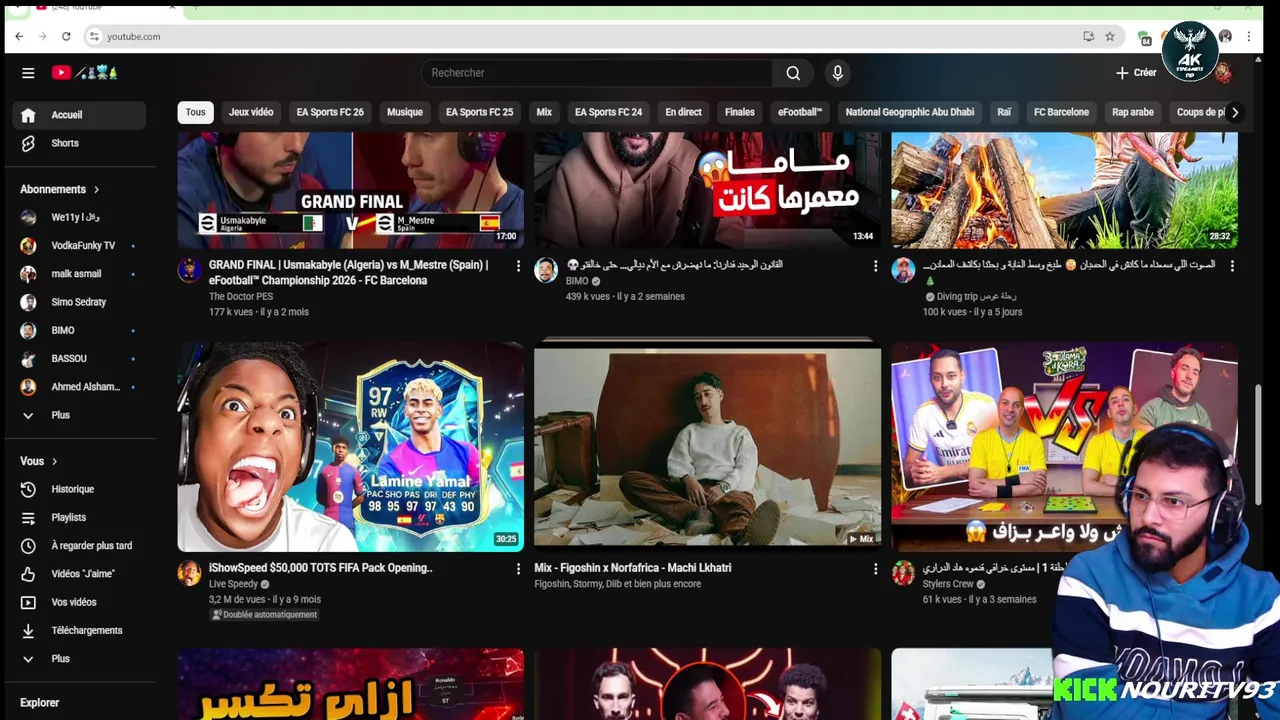This screenshot has width=1280, height=720.
Task: Select Finales filter chip
Action: (x=740, y=112)
